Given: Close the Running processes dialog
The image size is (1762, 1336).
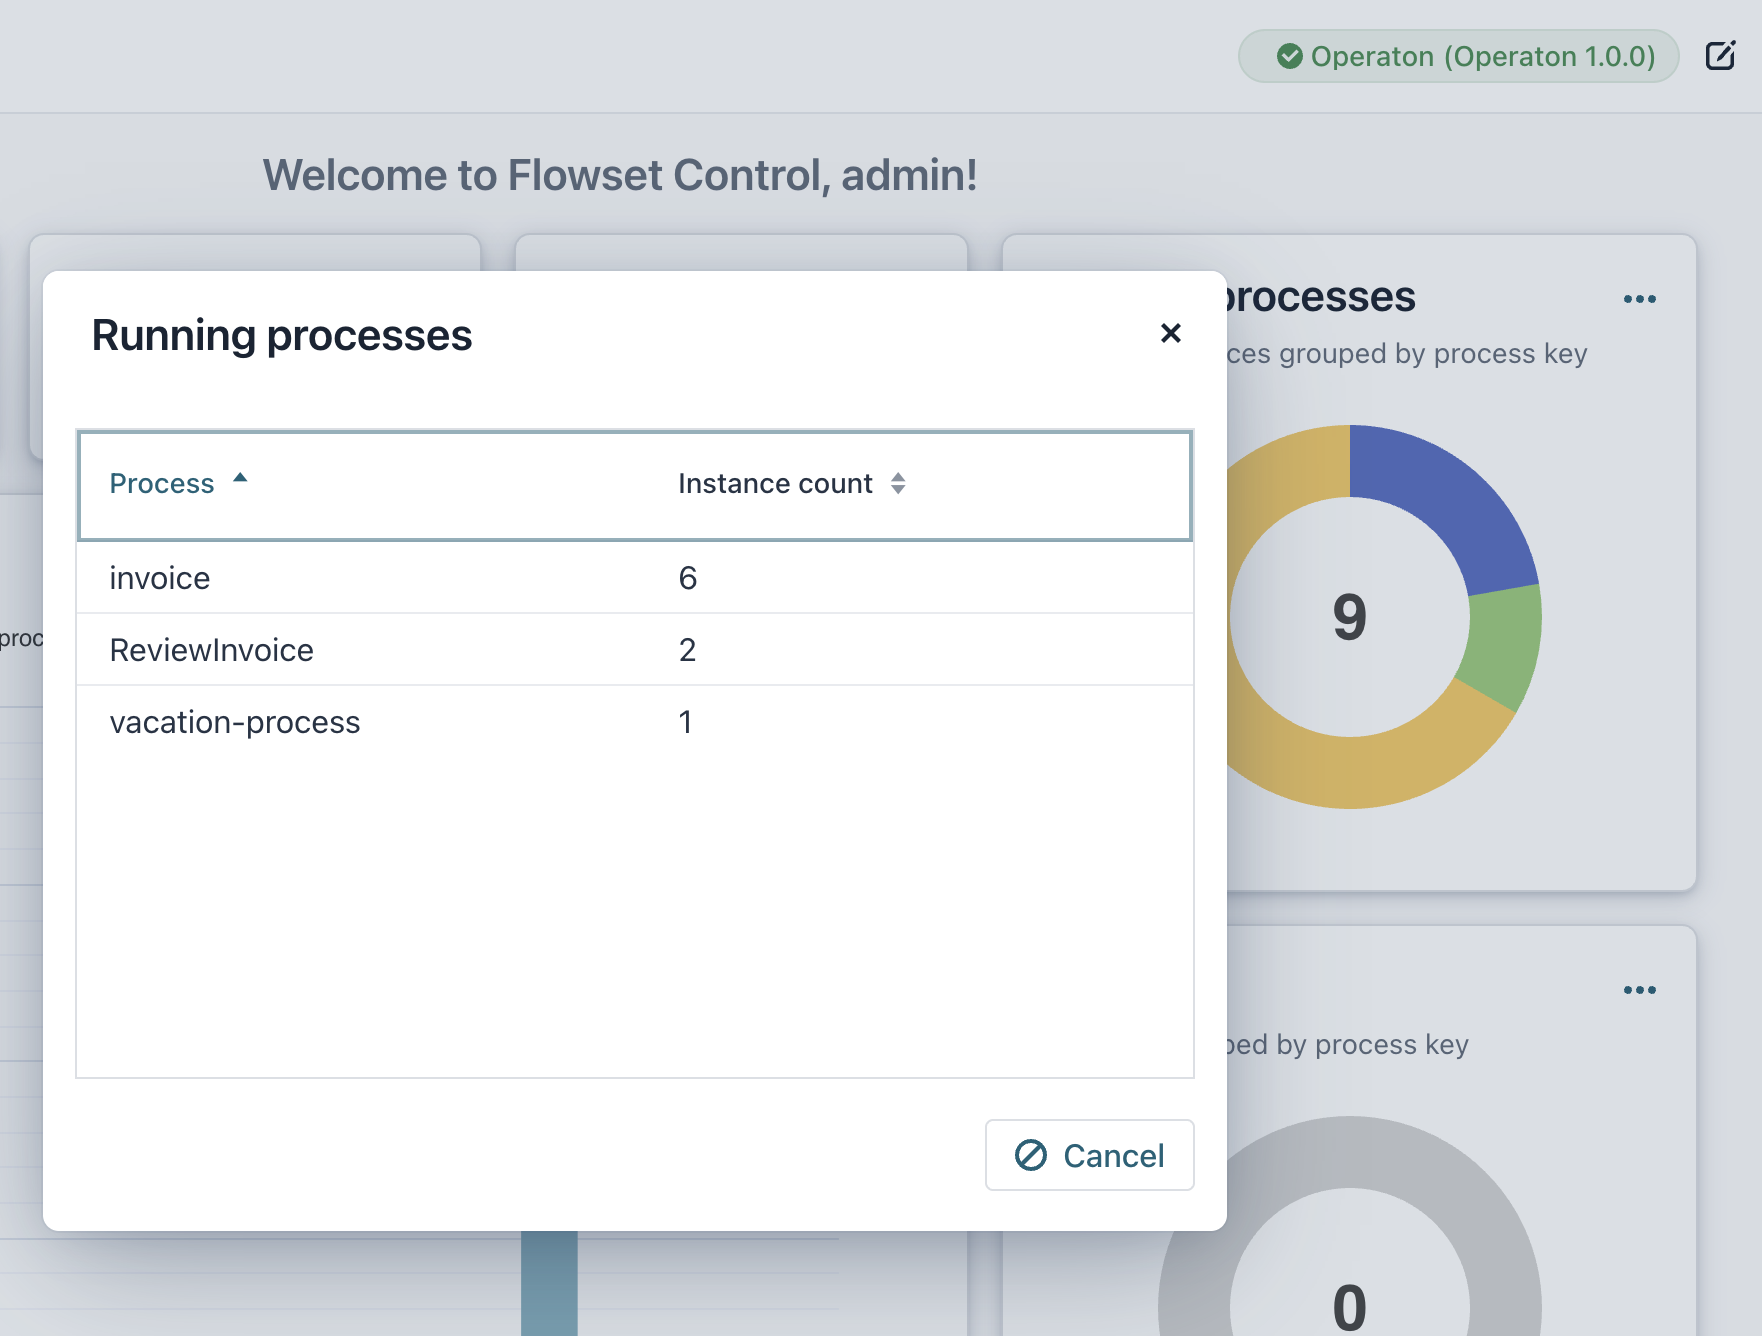Looking at the screenshot, I should coord(1170,333).
